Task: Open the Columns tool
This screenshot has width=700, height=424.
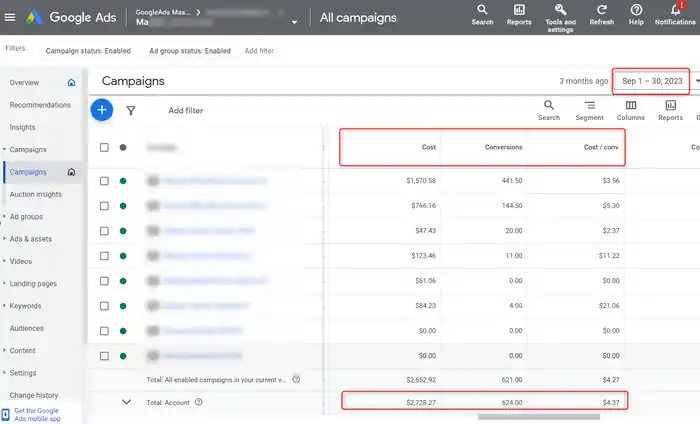Action: tap(630, 110)
